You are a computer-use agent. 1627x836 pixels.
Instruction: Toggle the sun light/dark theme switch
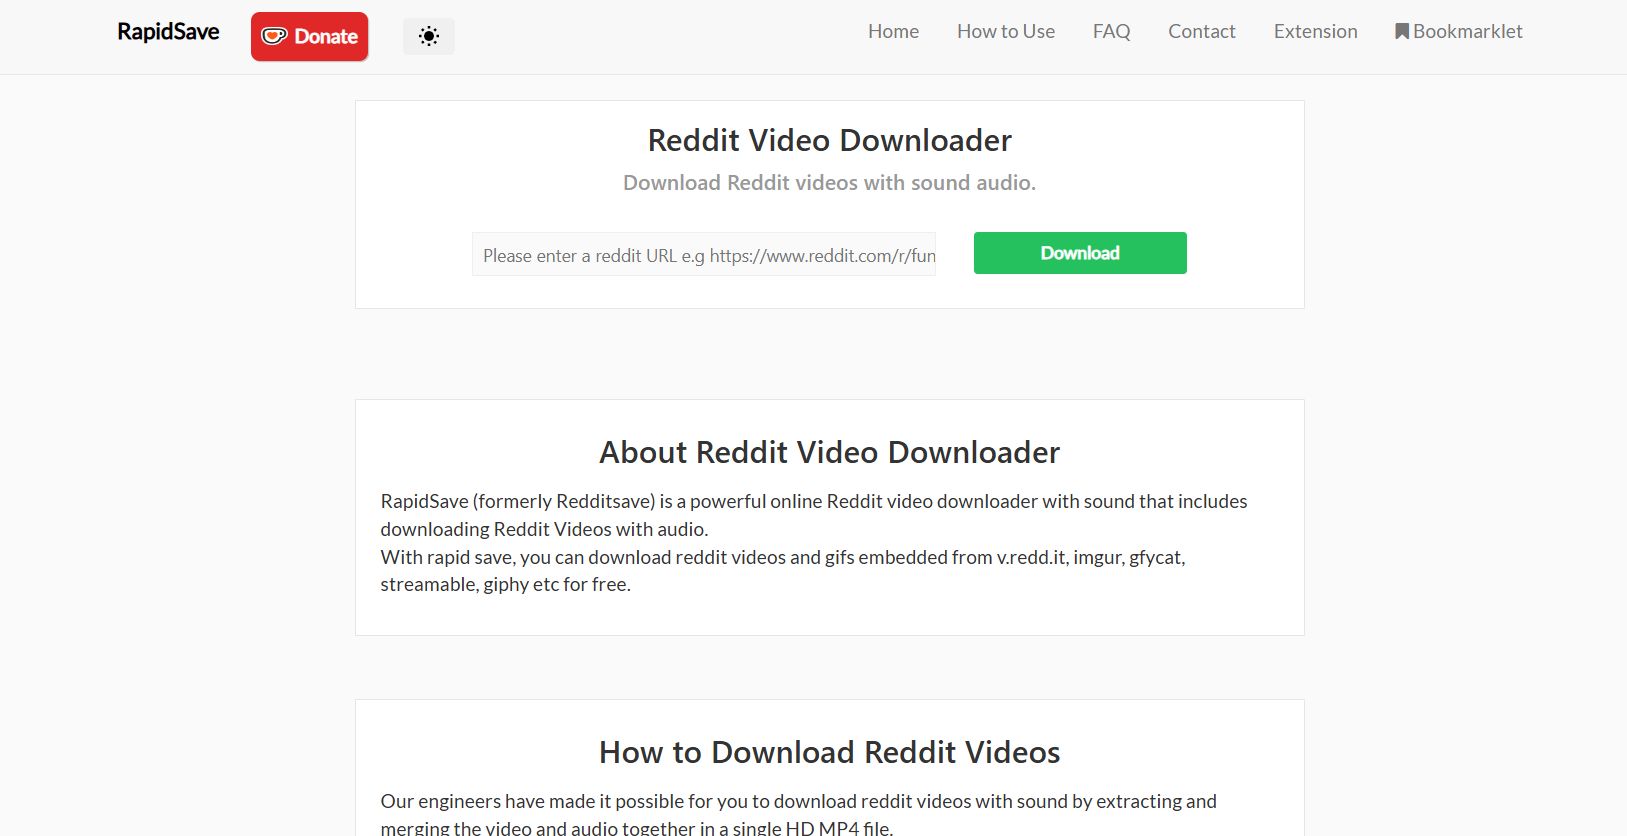coord(429,37)
